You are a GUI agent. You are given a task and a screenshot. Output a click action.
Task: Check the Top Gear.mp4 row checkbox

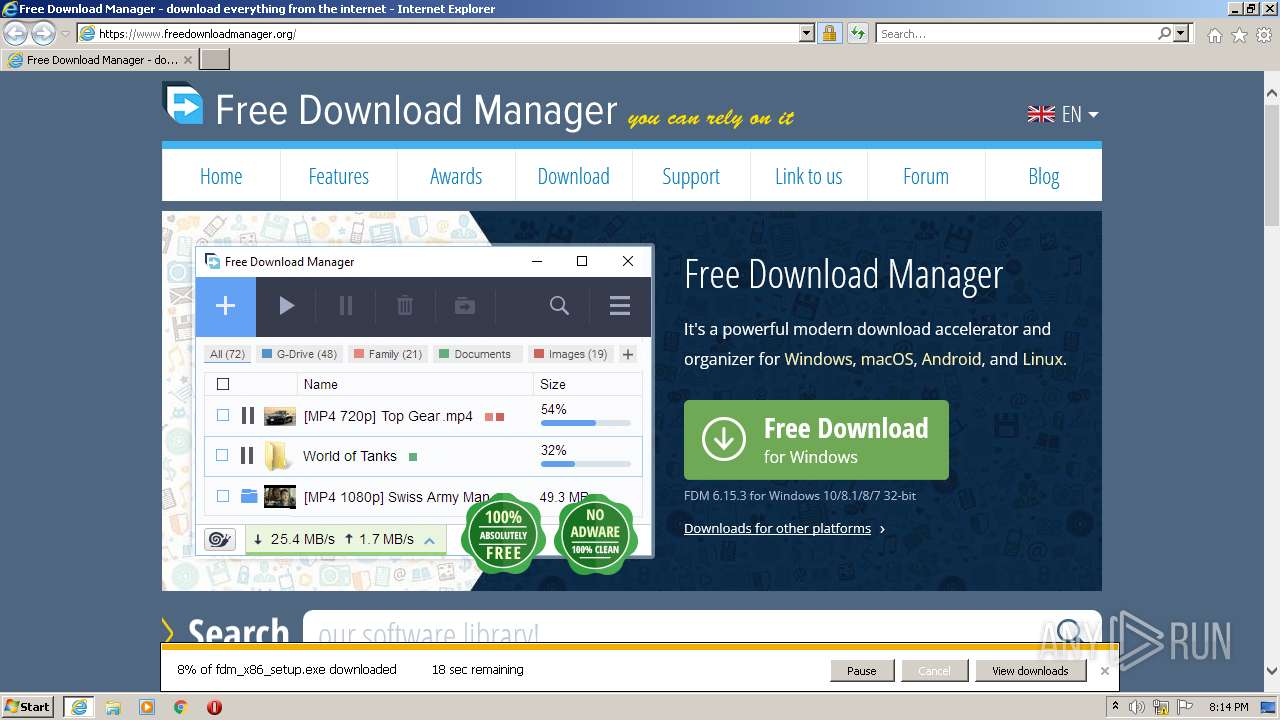[223, 415]
